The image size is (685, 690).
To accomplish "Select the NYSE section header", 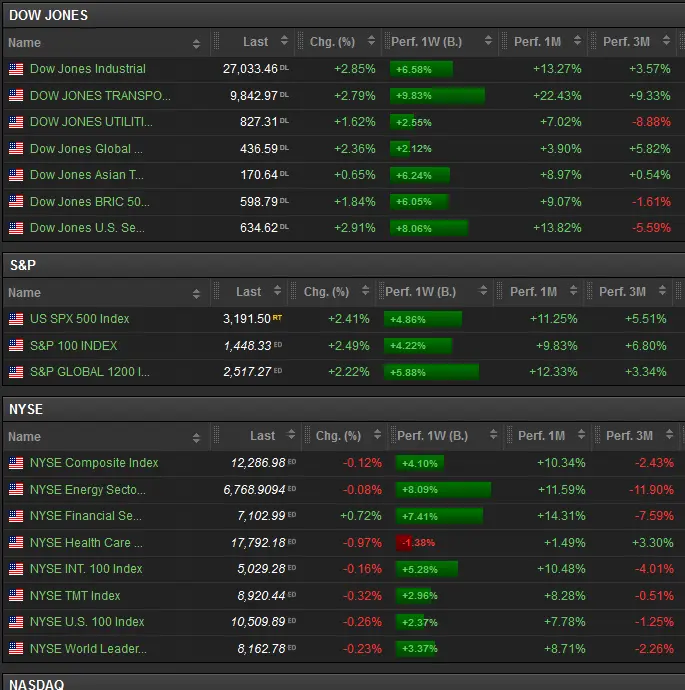I will [x=344, y=409].
